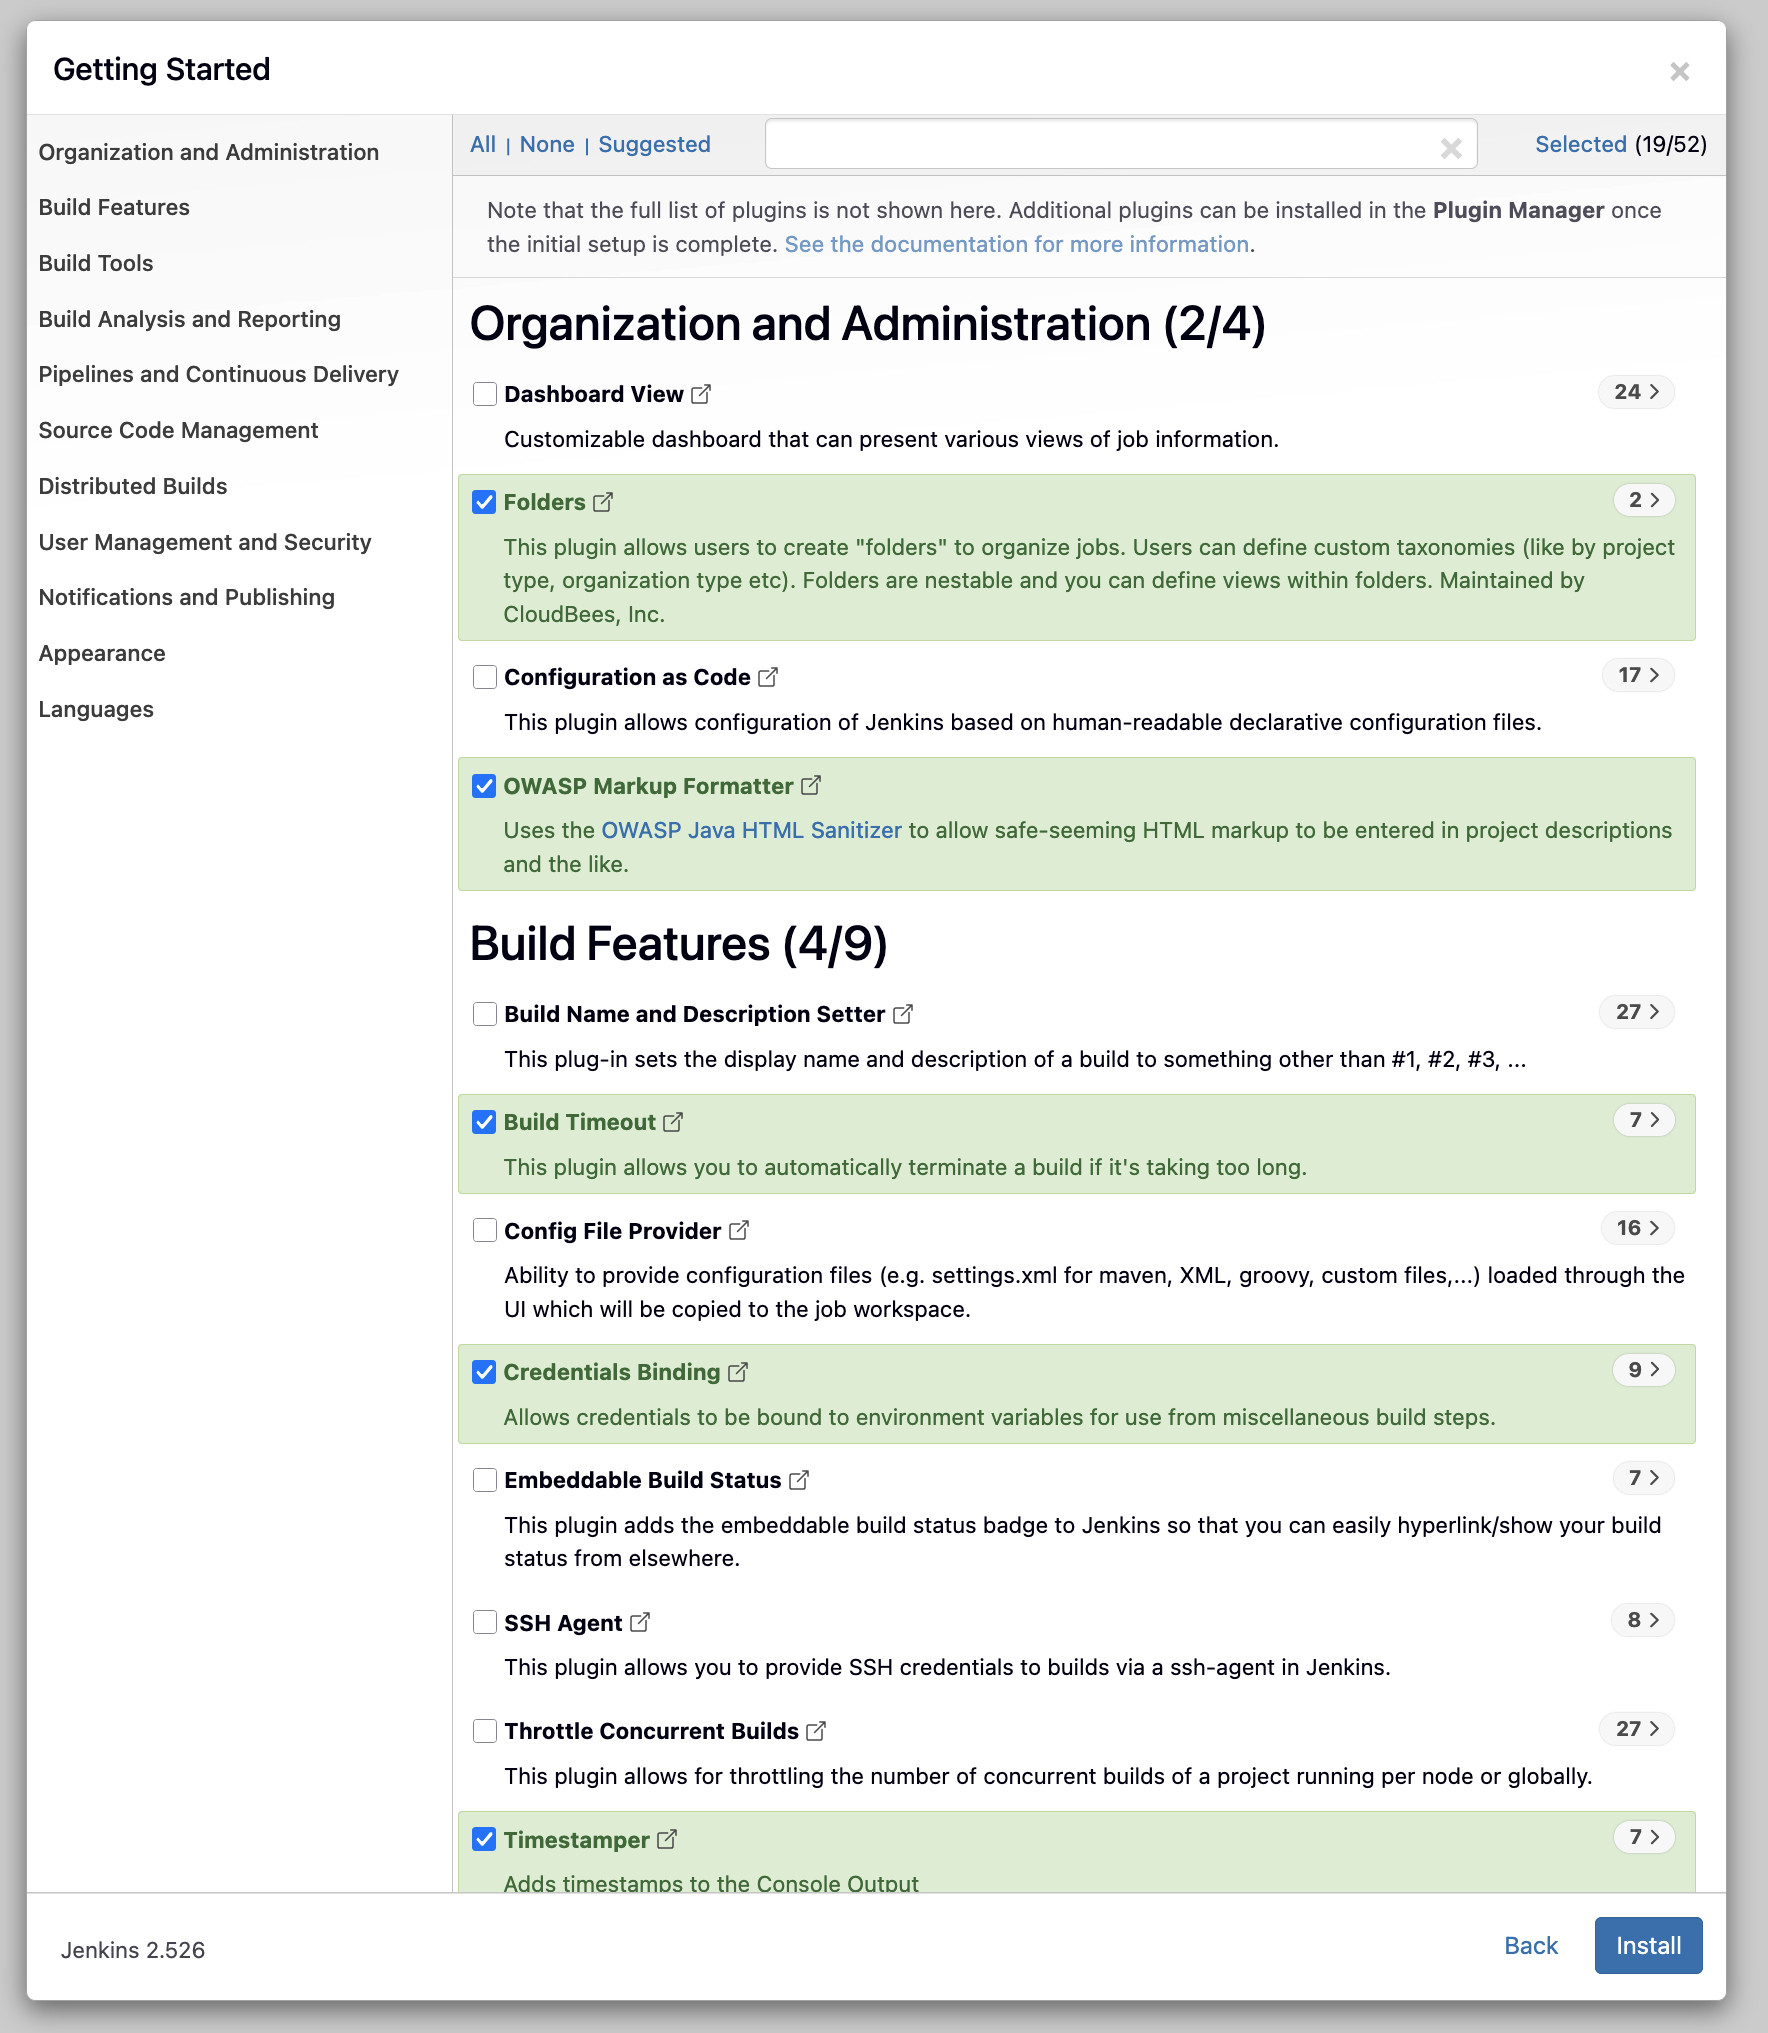Go to Source Code Management category

[x=178, y=430]
